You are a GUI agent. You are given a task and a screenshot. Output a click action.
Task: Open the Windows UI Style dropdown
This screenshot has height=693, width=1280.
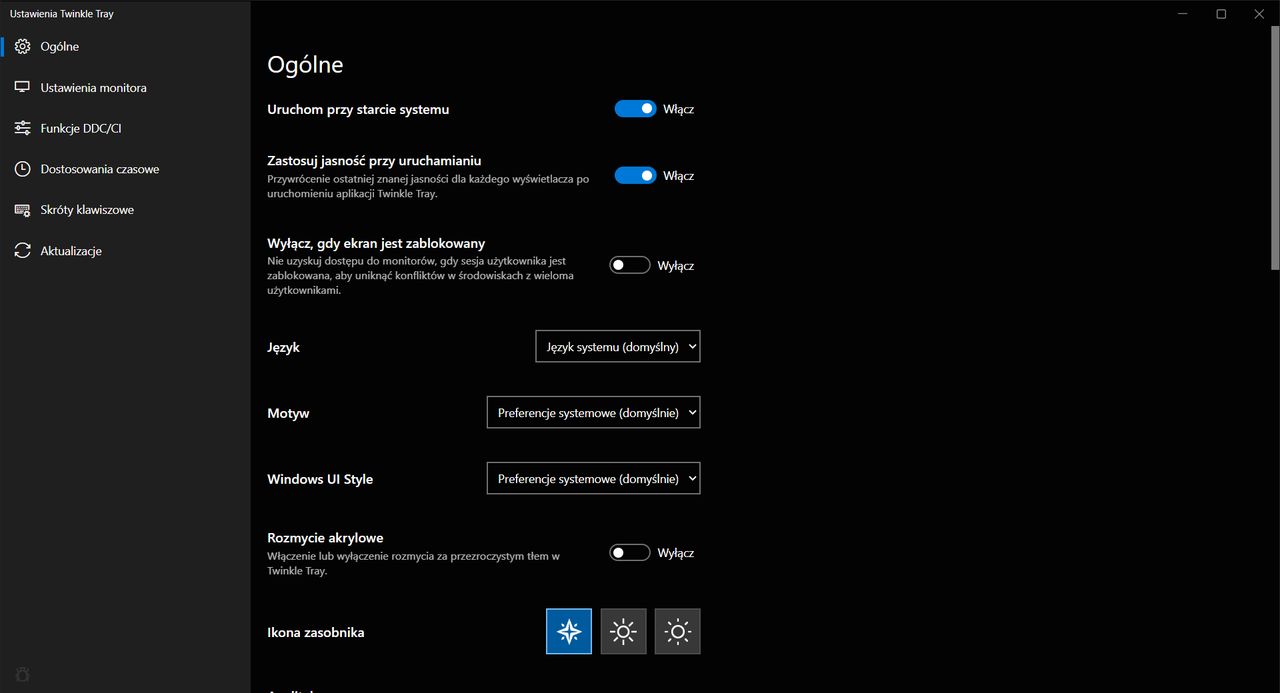(593, 478)
